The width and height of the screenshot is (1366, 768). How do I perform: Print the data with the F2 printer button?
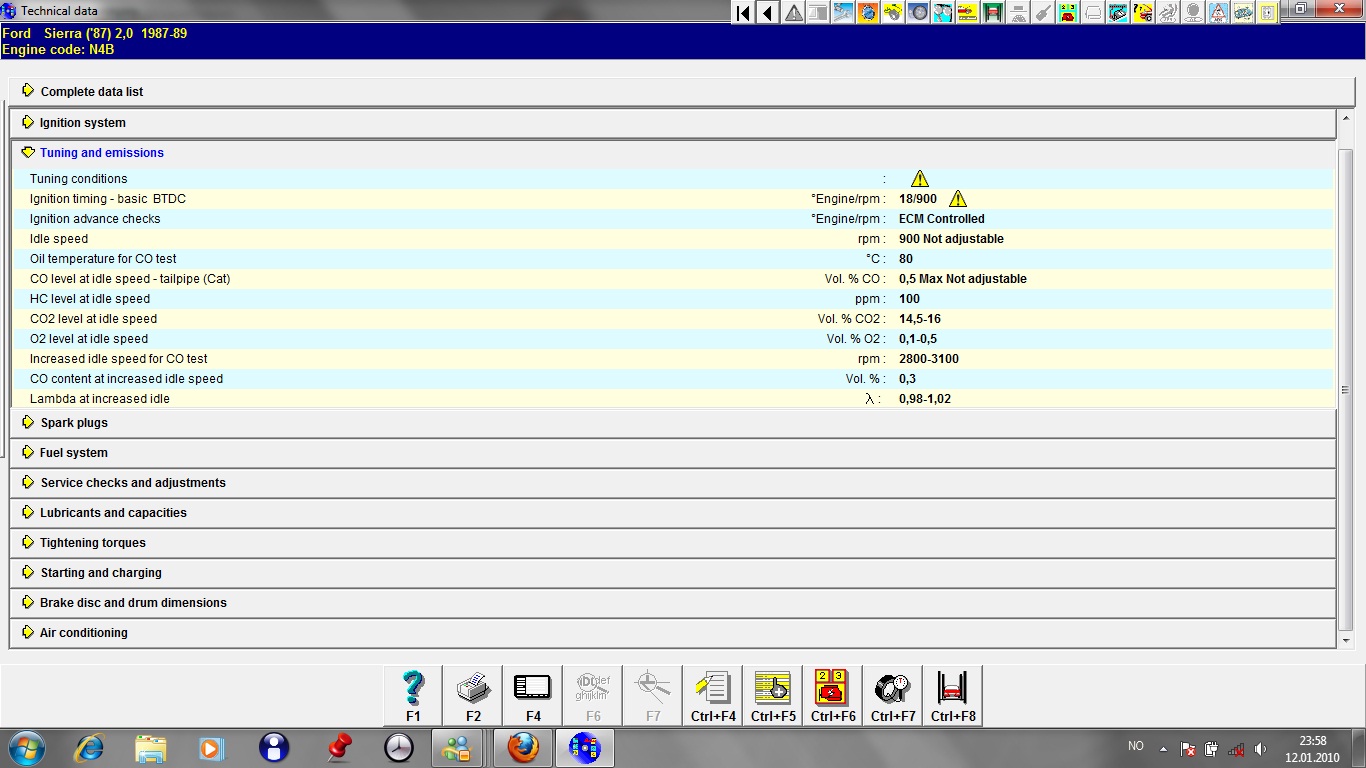point(473,695)
